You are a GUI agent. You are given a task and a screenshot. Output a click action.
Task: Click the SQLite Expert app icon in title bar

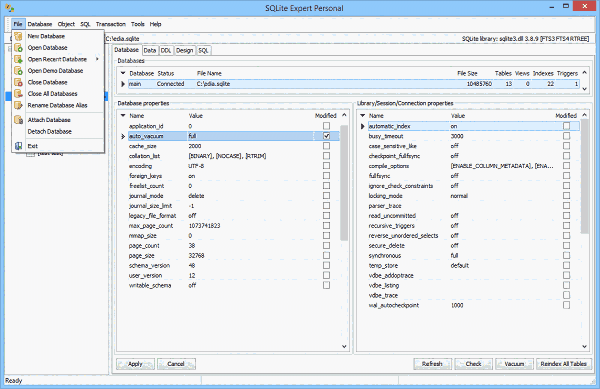click(x=10, y=8)
